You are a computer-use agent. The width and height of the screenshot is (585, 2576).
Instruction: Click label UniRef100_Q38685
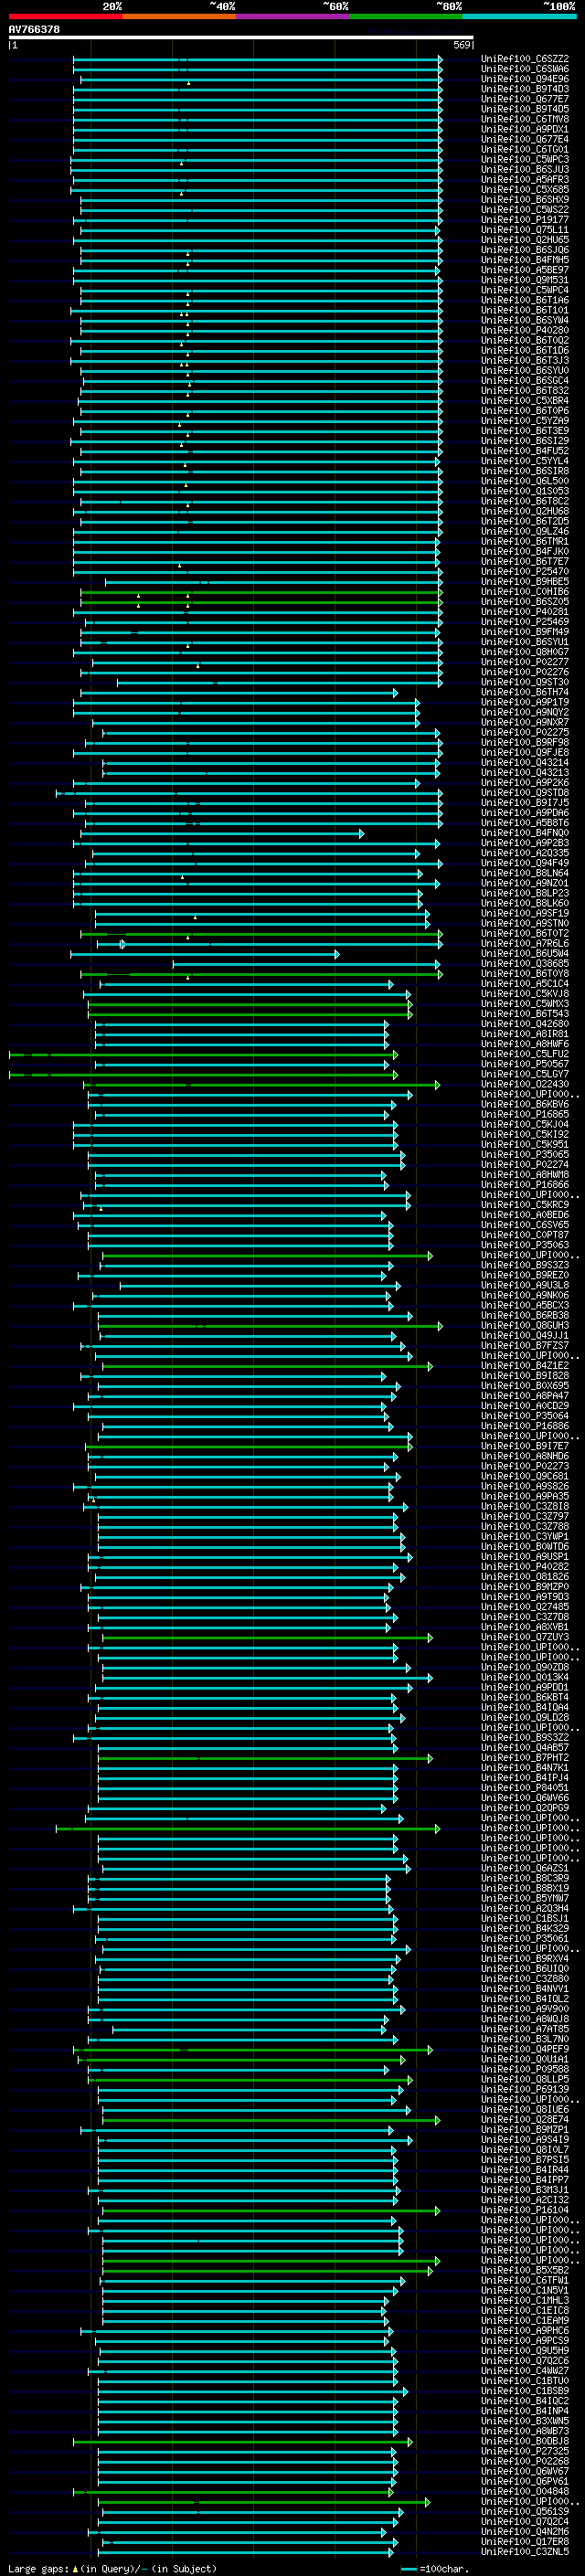pyautogui.click(x=525, y=964)
